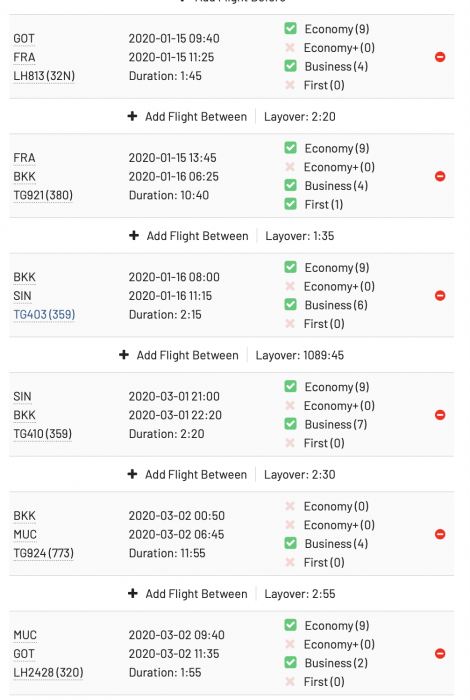This screenshot has width=470, height=700.
Task: Add Flight Between with Layover 2:55
Action: [187, 594]
